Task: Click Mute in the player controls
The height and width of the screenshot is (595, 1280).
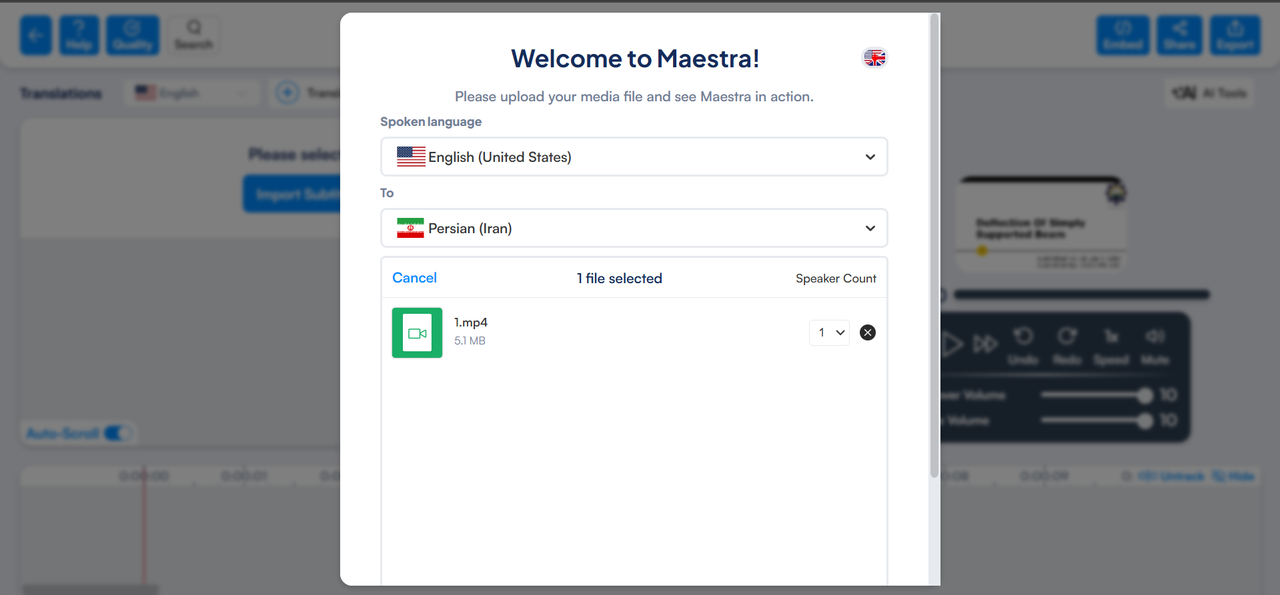Action: tap(1155, 345)
